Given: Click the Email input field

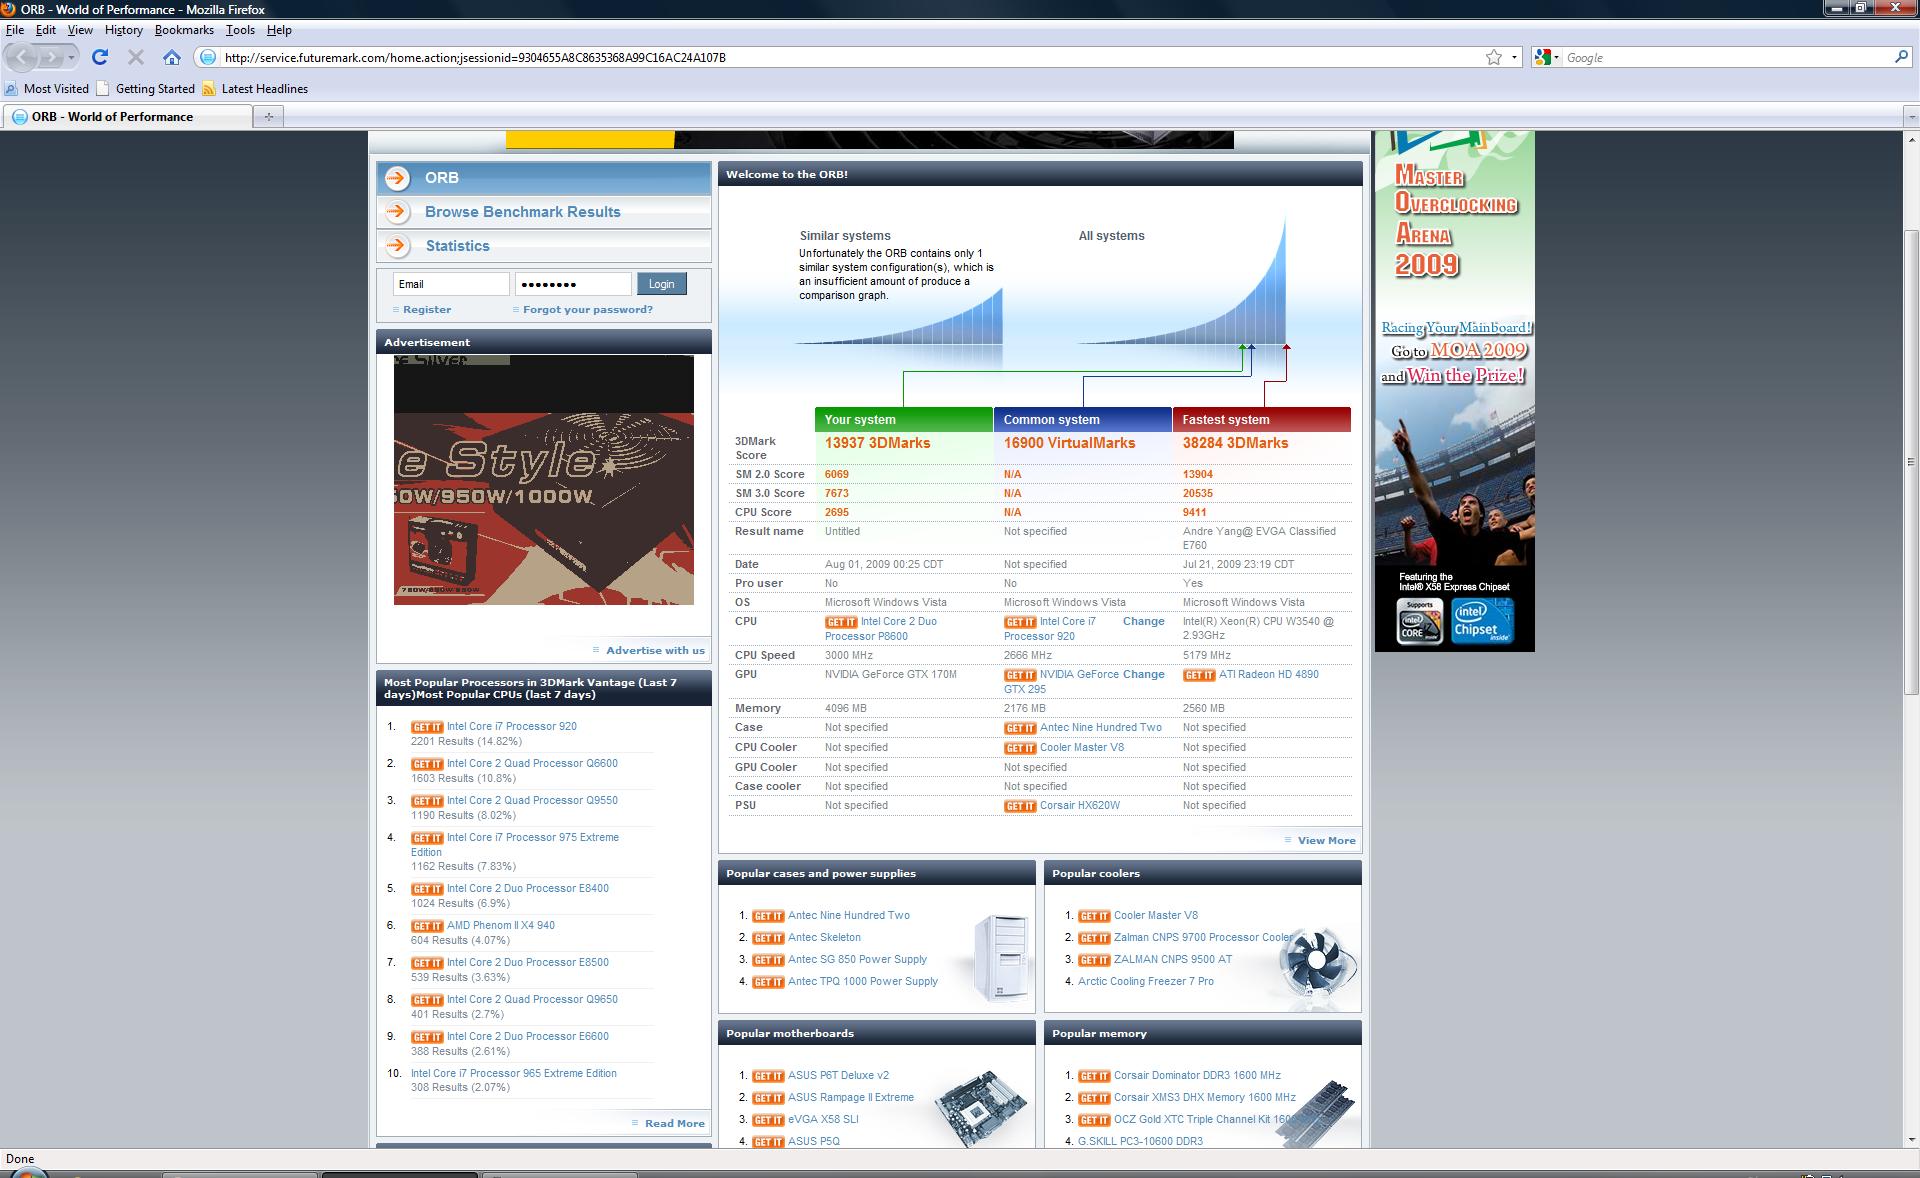Looking at the screenshot, I should point(451,284).
